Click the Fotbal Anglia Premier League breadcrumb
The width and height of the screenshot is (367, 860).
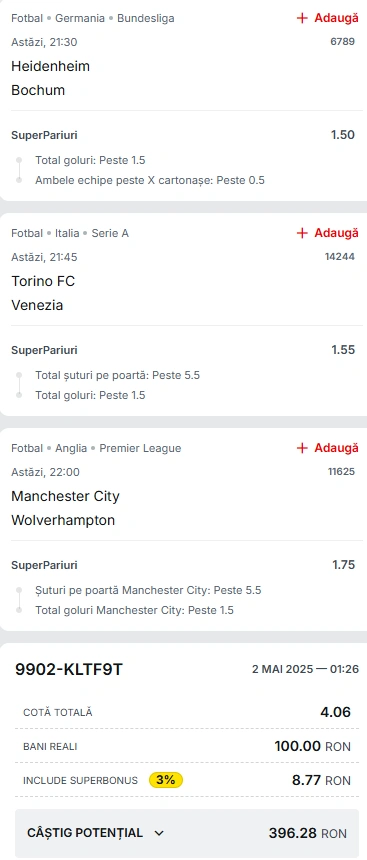click(96, 448)
